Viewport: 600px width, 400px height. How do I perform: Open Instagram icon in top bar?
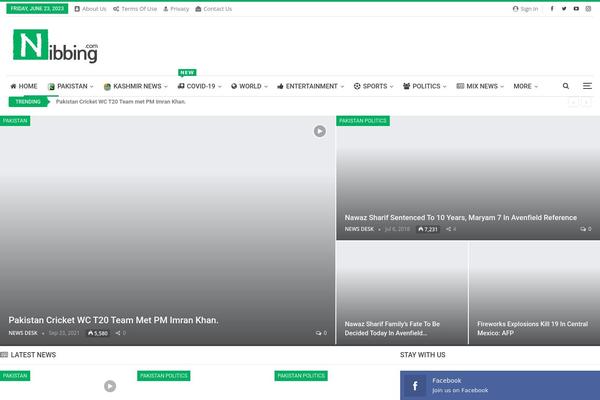click(x=588, y=8)
